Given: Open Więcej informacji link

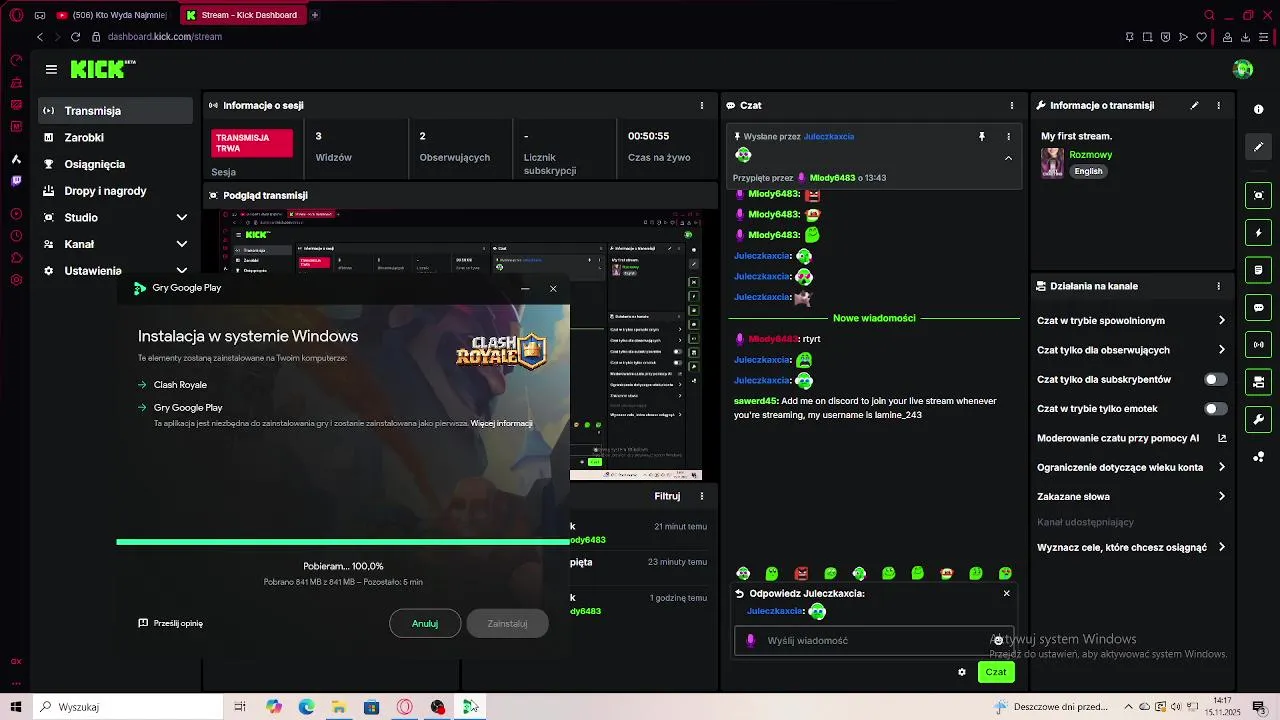Looking at the screenshot, I should click(501, 423).
